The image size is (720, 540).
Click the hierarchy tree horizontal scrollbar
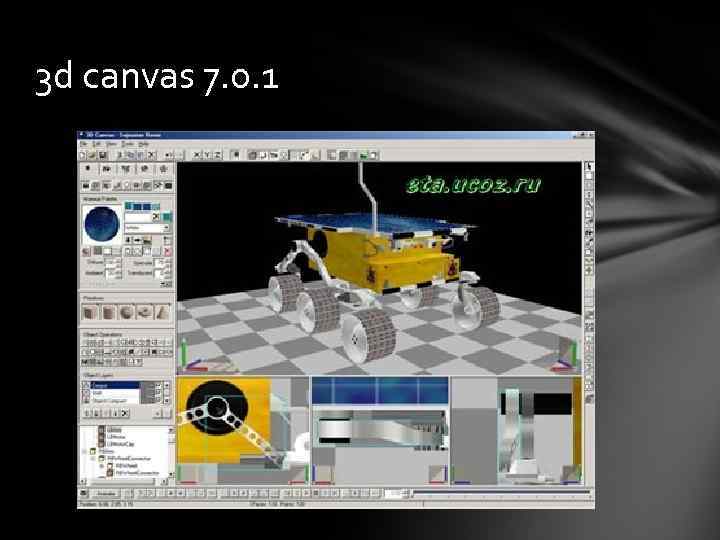(123, 482)
